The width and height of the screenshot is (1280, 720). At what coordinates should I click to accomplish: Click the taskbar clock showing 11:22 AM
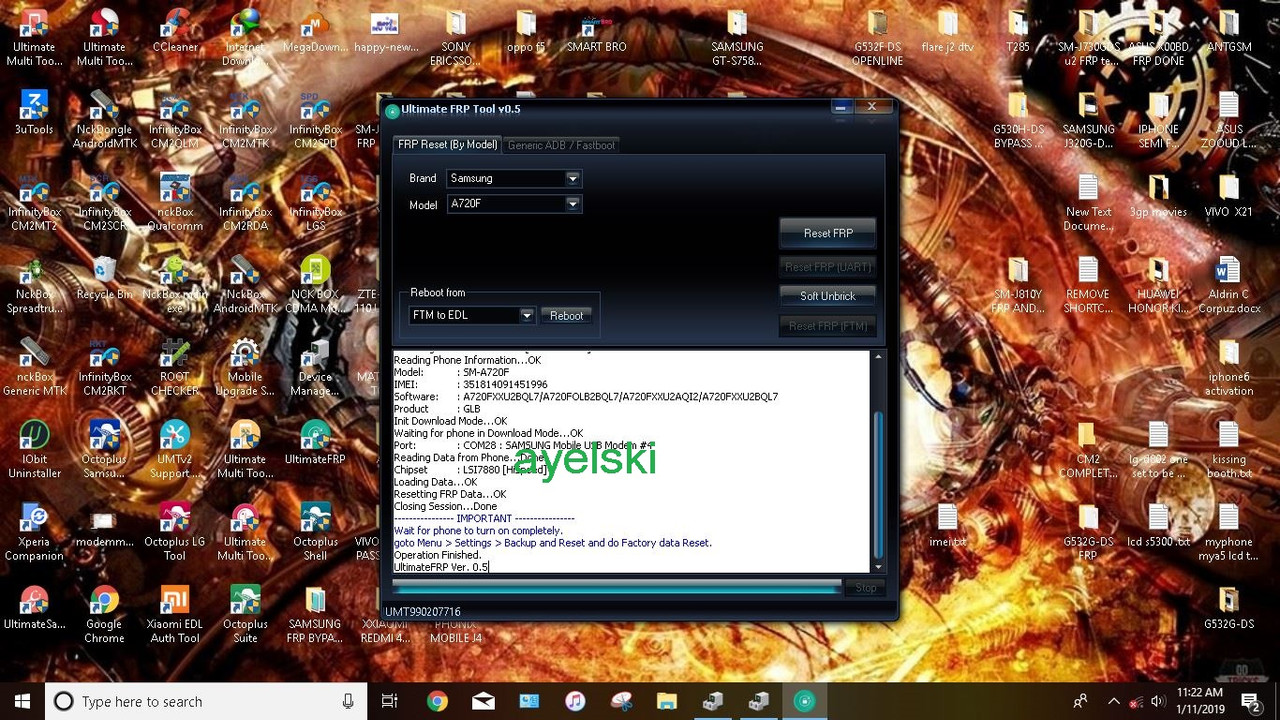click(1200, 701)
